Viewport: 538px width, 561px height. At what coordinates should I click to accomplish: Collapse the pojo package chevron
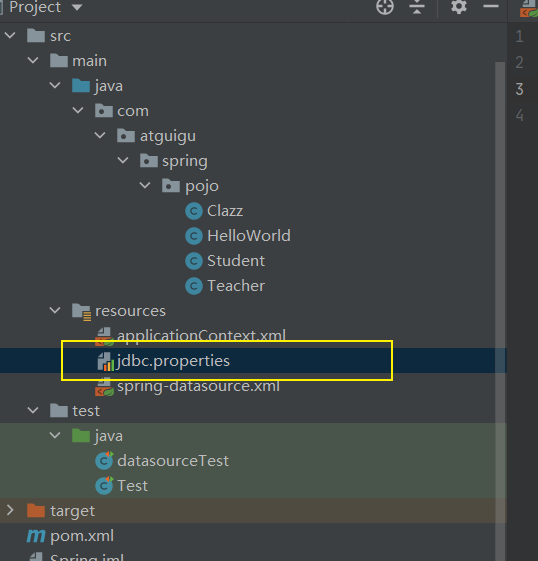tap(145, 186)
